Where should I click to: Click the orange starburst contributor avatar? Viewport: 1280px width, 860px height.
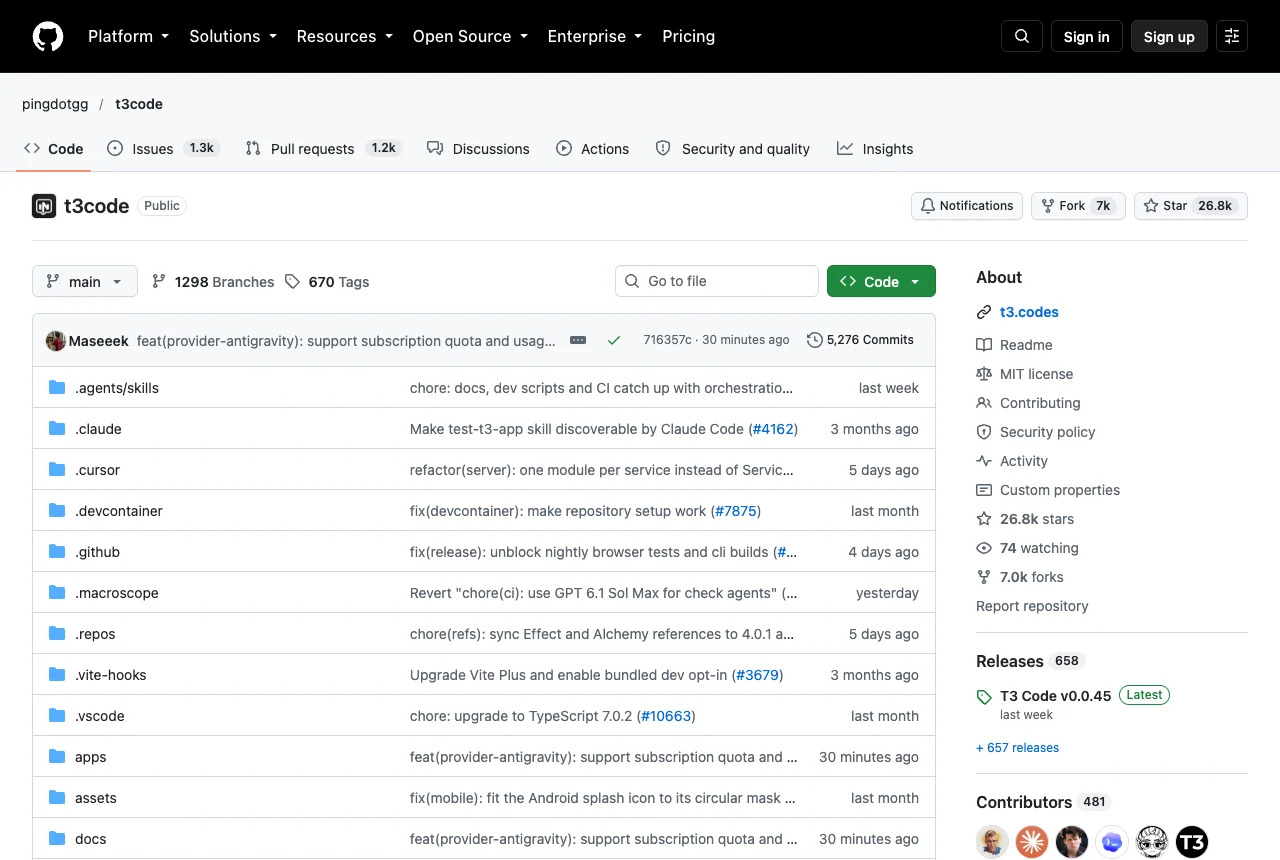coord(1032,842)
